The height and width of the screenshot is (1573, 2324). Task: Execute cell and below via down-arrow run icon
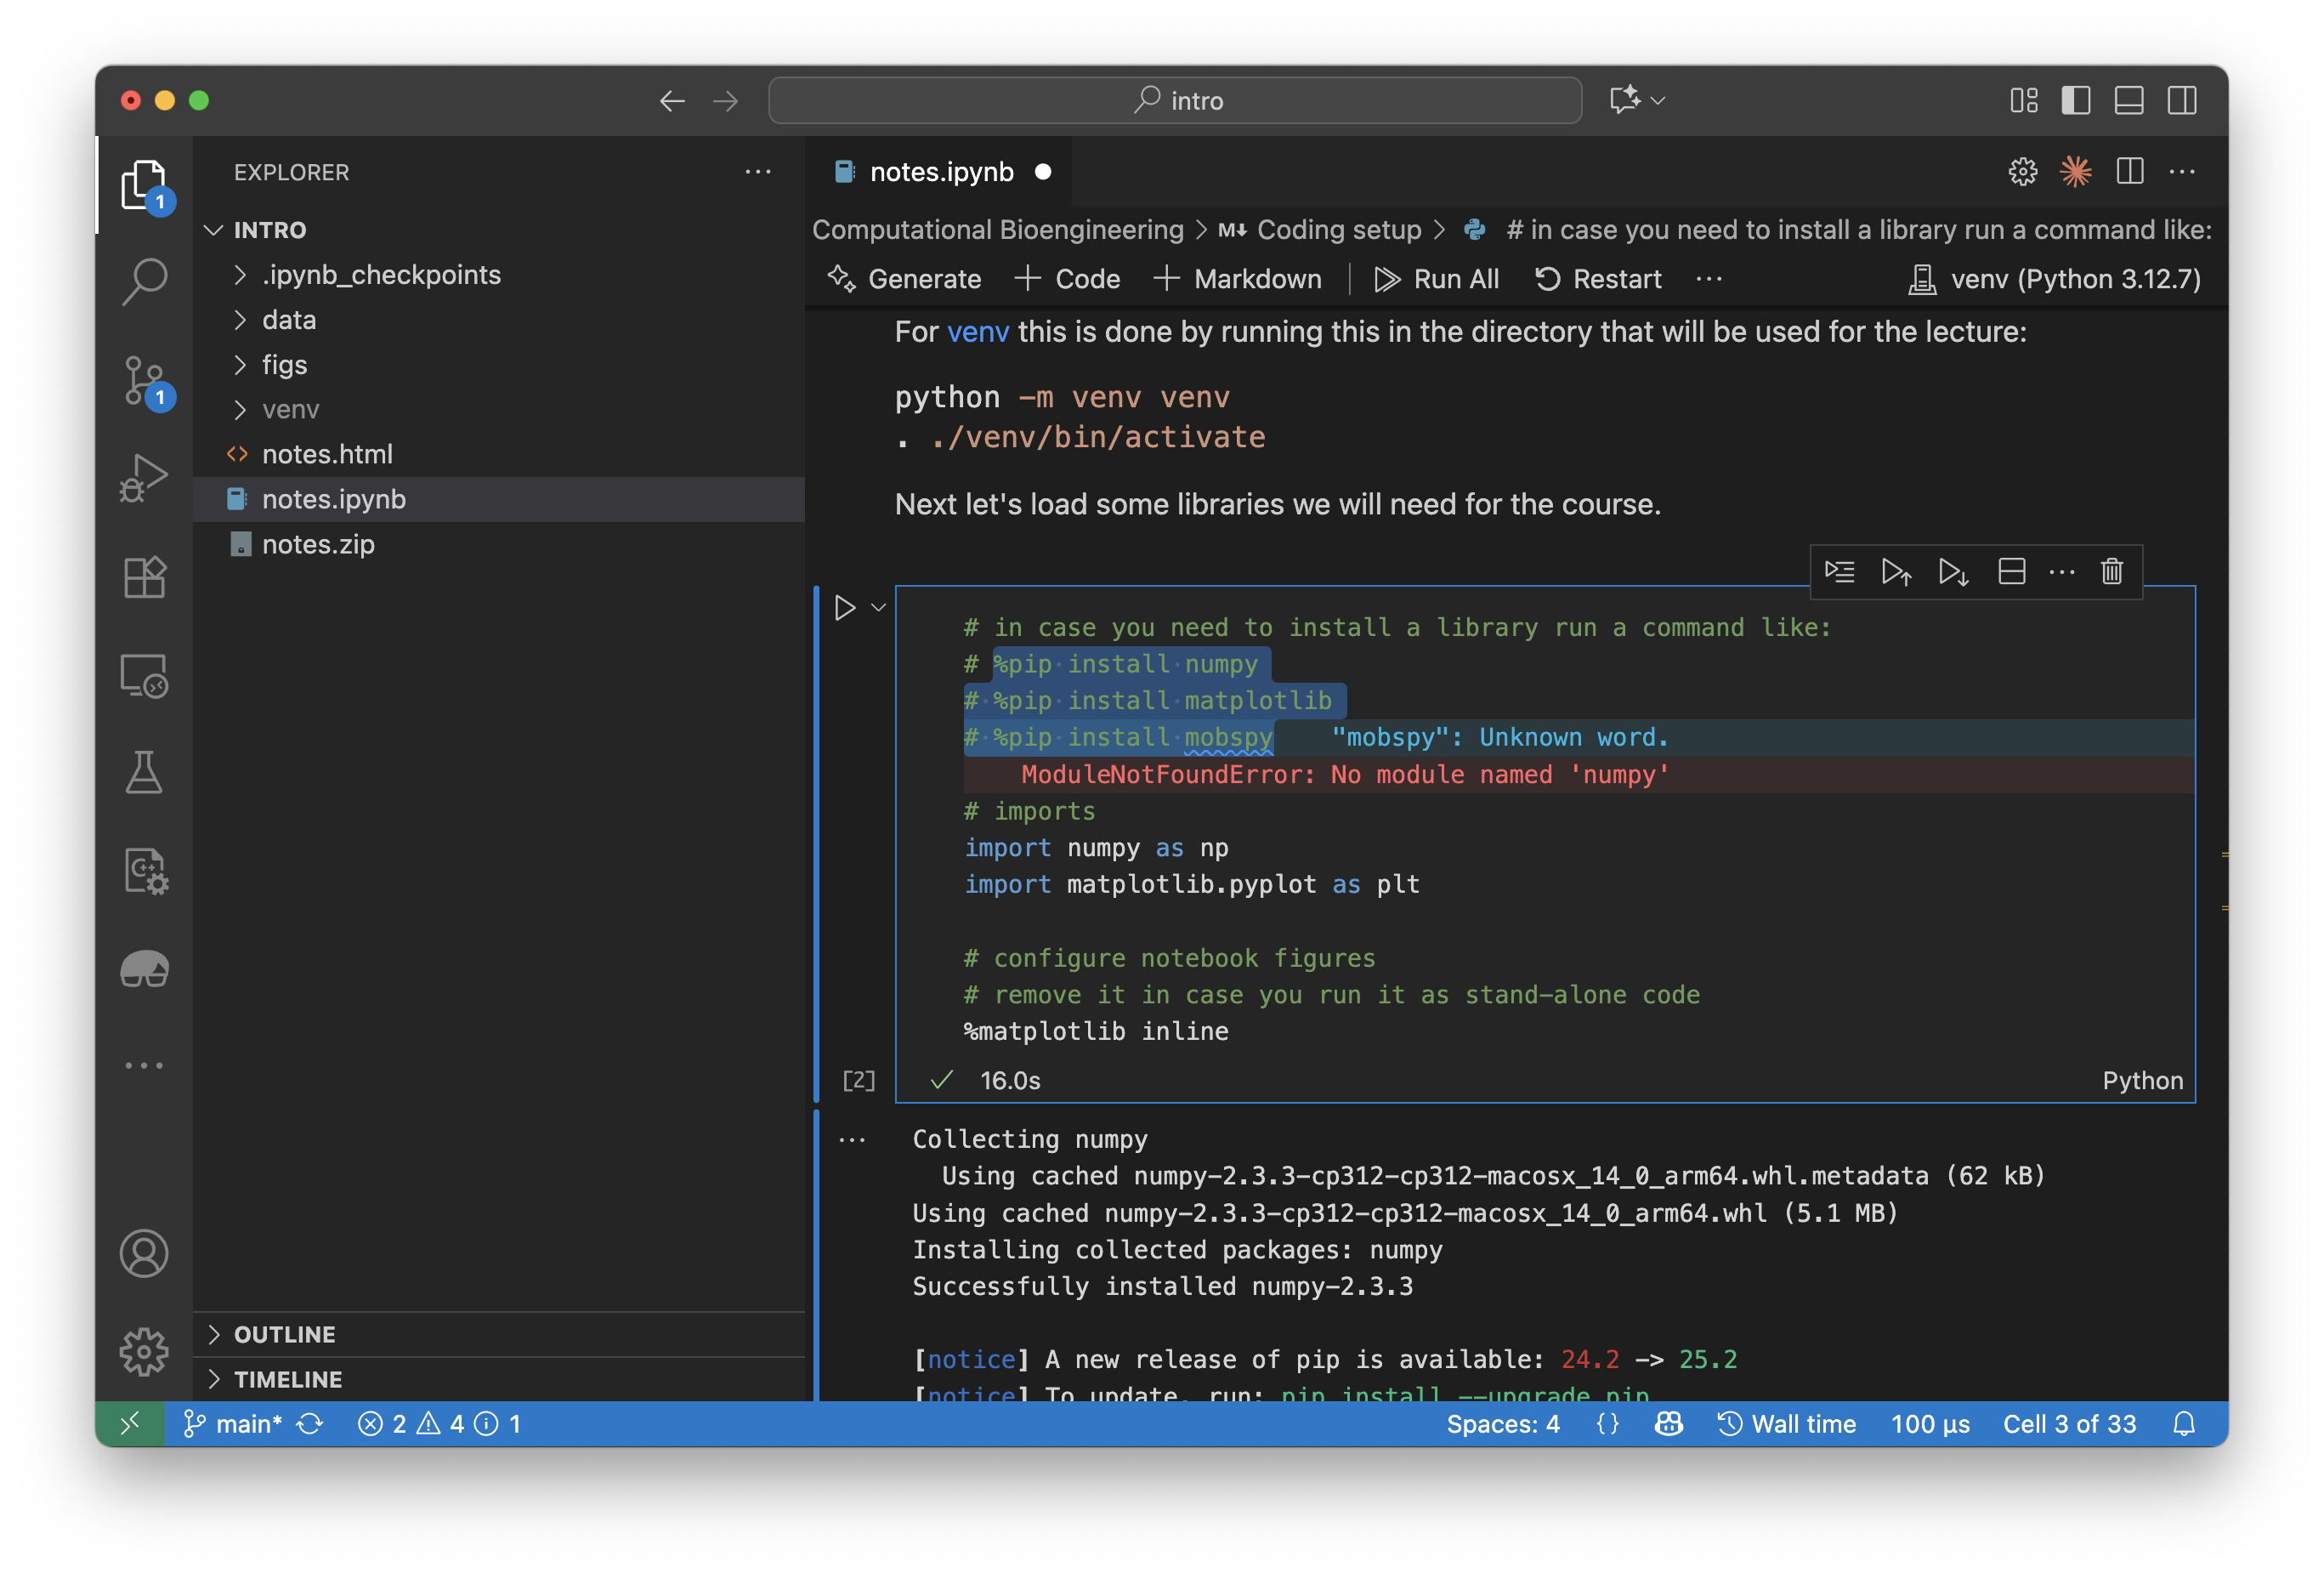pos(1953,571)
